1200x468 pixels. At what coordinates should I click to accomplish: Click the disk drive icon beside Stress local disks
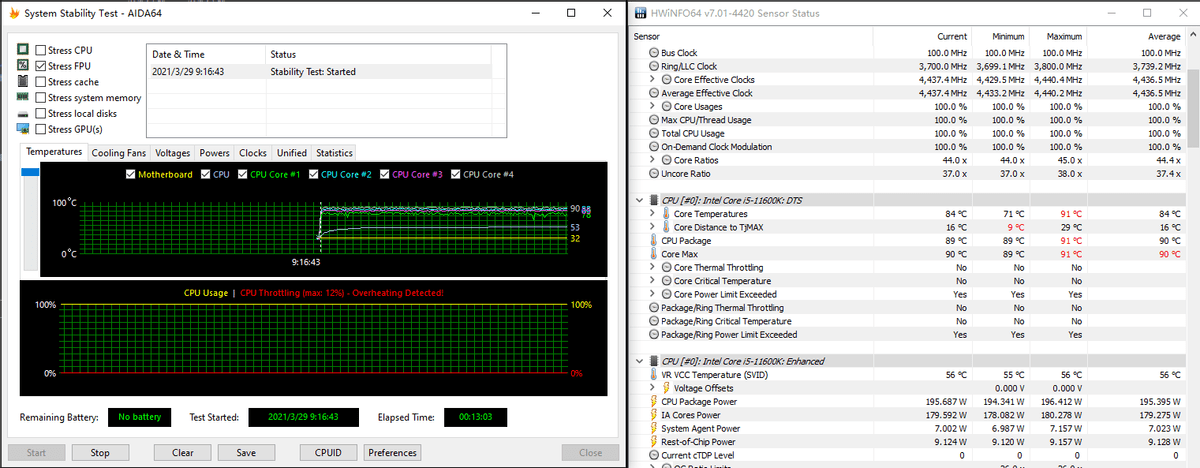click(x=22, y=113)
